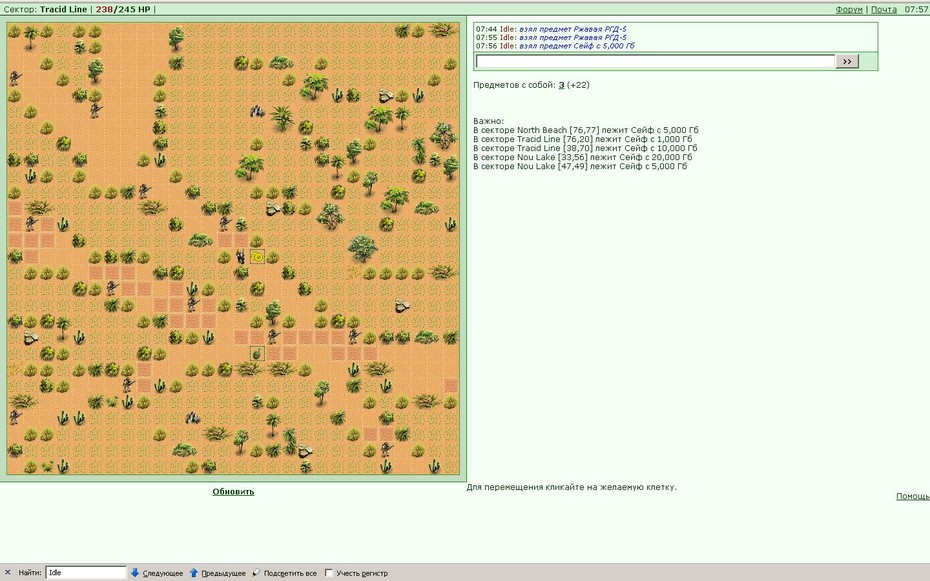Click the yellow safe item beside the player
The image size is (930, 581).
coord(257,257)
